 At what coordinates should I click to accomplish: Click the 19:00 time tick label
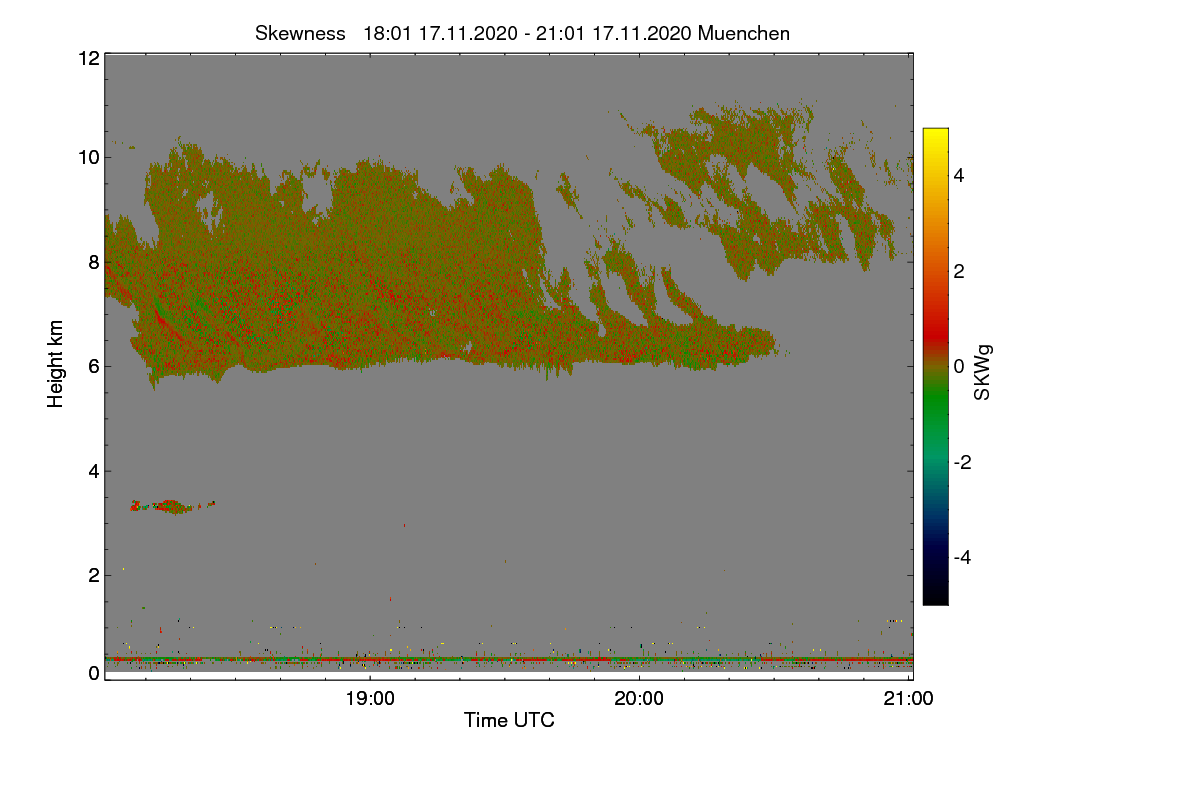pos(370,699)
